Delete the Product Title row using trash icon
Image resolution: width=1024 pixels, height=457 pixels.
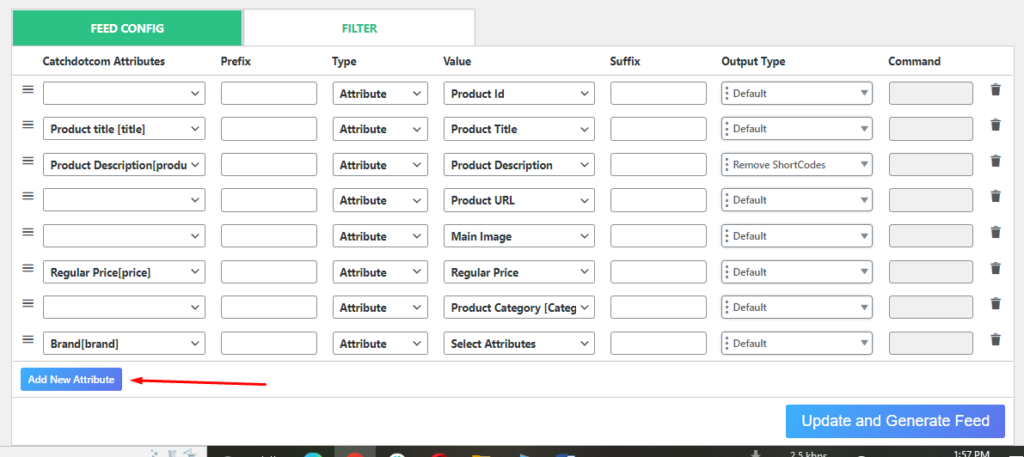tap(995, 125)
